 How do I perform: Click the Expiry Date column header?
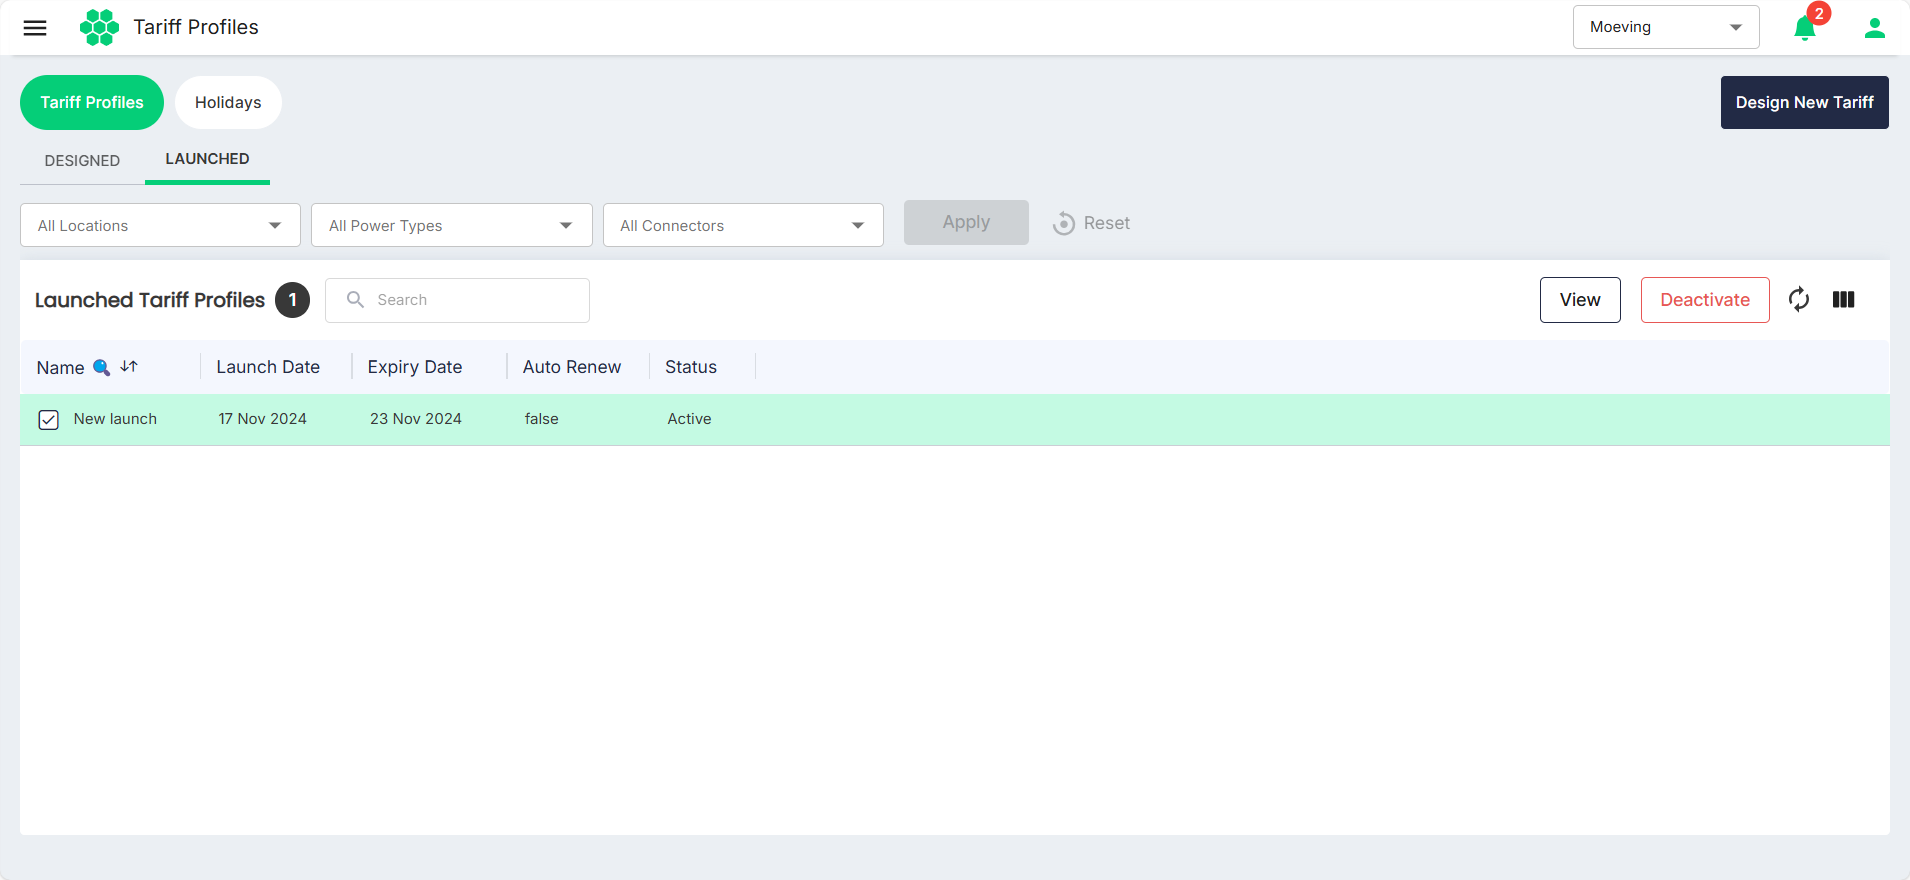pos(415,367)
